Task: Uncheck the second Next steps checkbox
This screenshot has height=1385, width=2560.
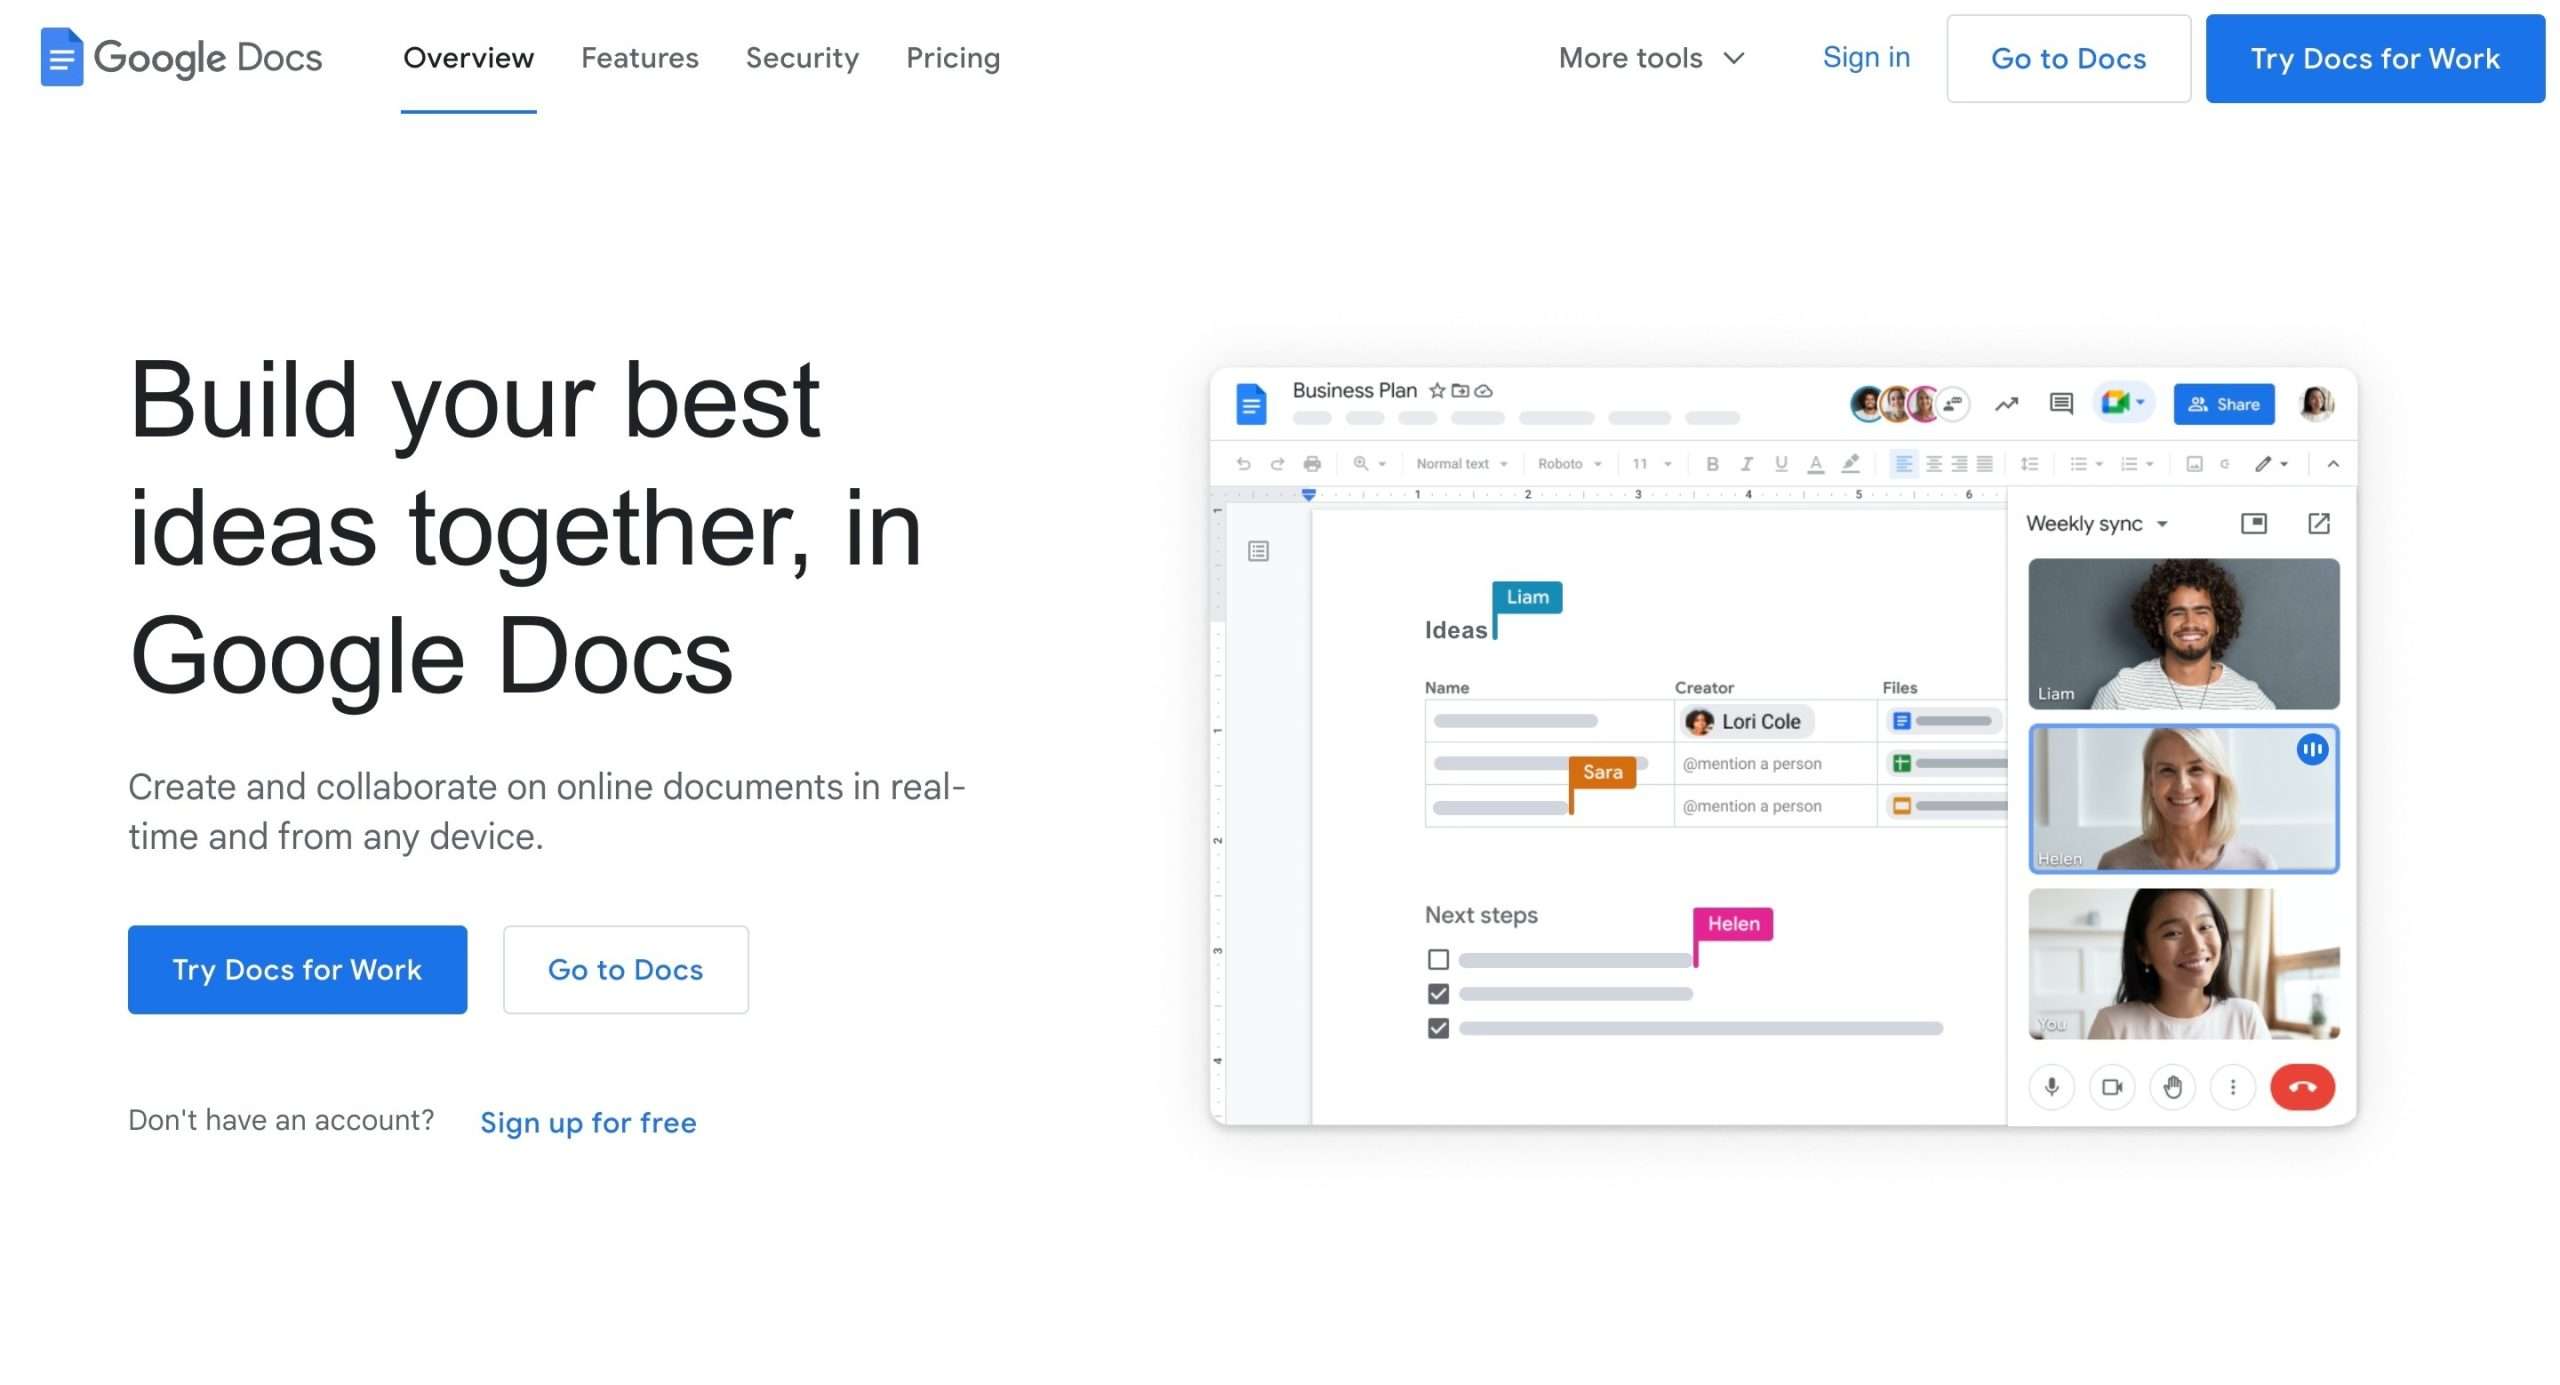Action: 1438,994
